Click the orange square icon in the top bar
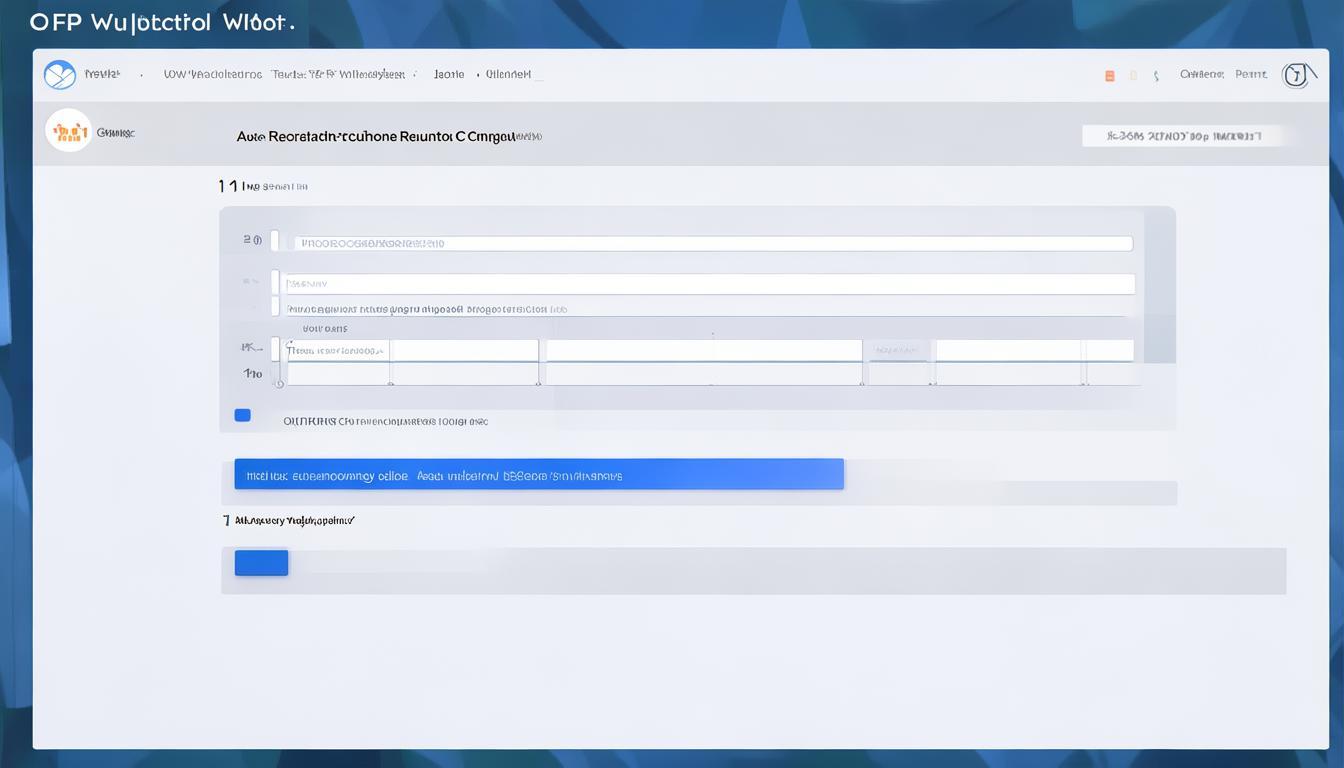Viewport: 1344px width, 768px height. [x=1109, y=76]
